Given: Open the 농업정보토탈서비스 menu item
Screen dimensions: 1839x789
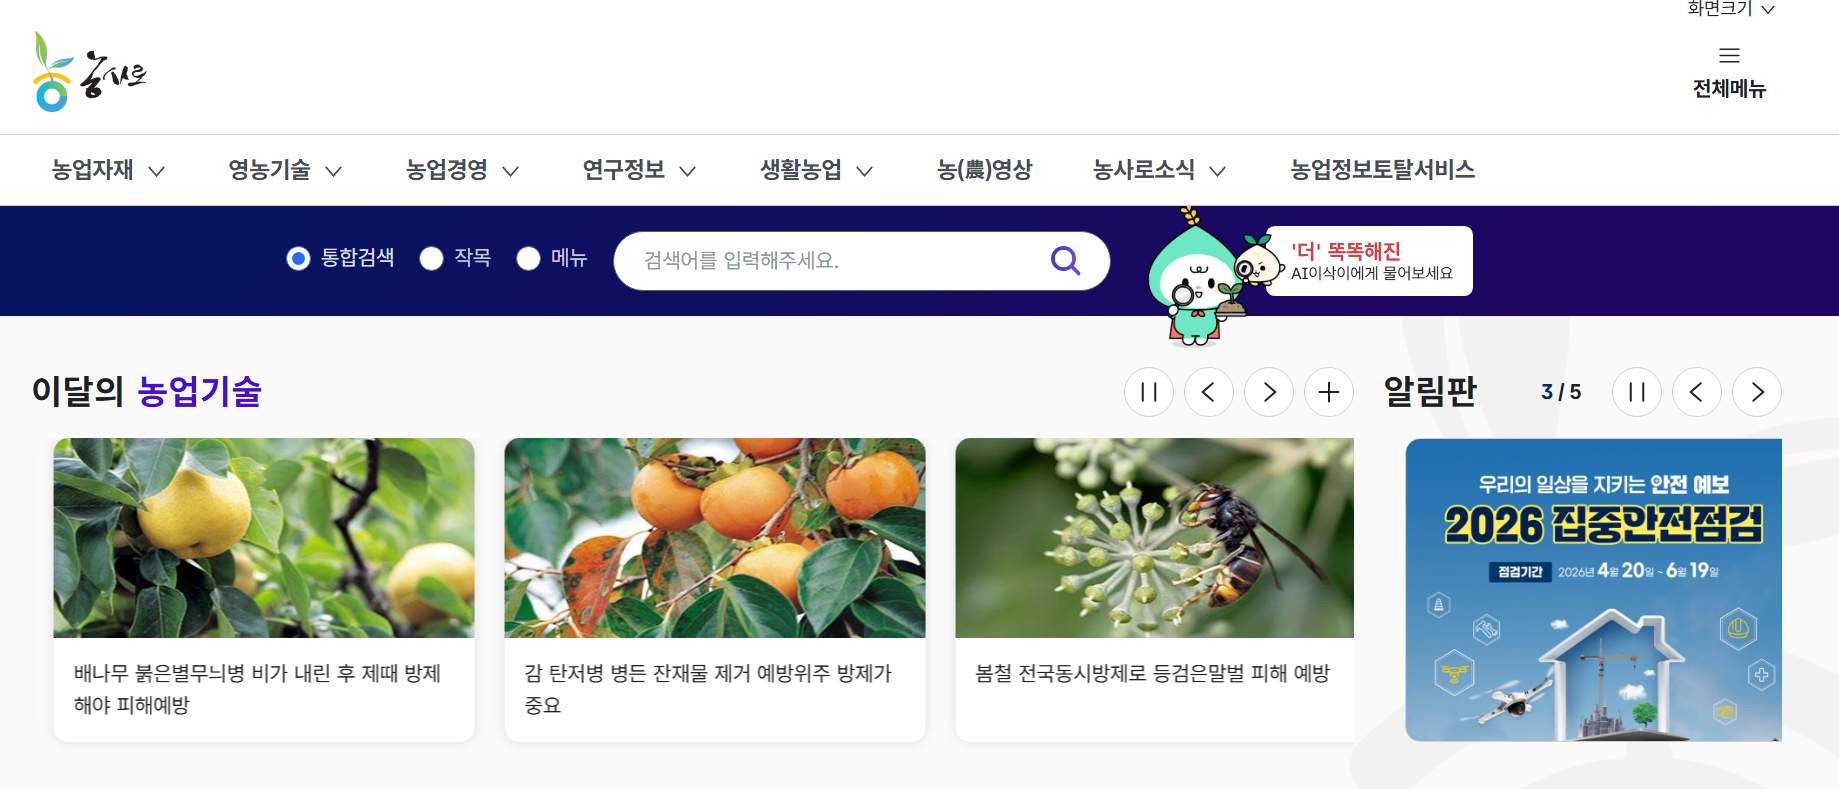Looking at the screenshot, I should [1382, 170].
